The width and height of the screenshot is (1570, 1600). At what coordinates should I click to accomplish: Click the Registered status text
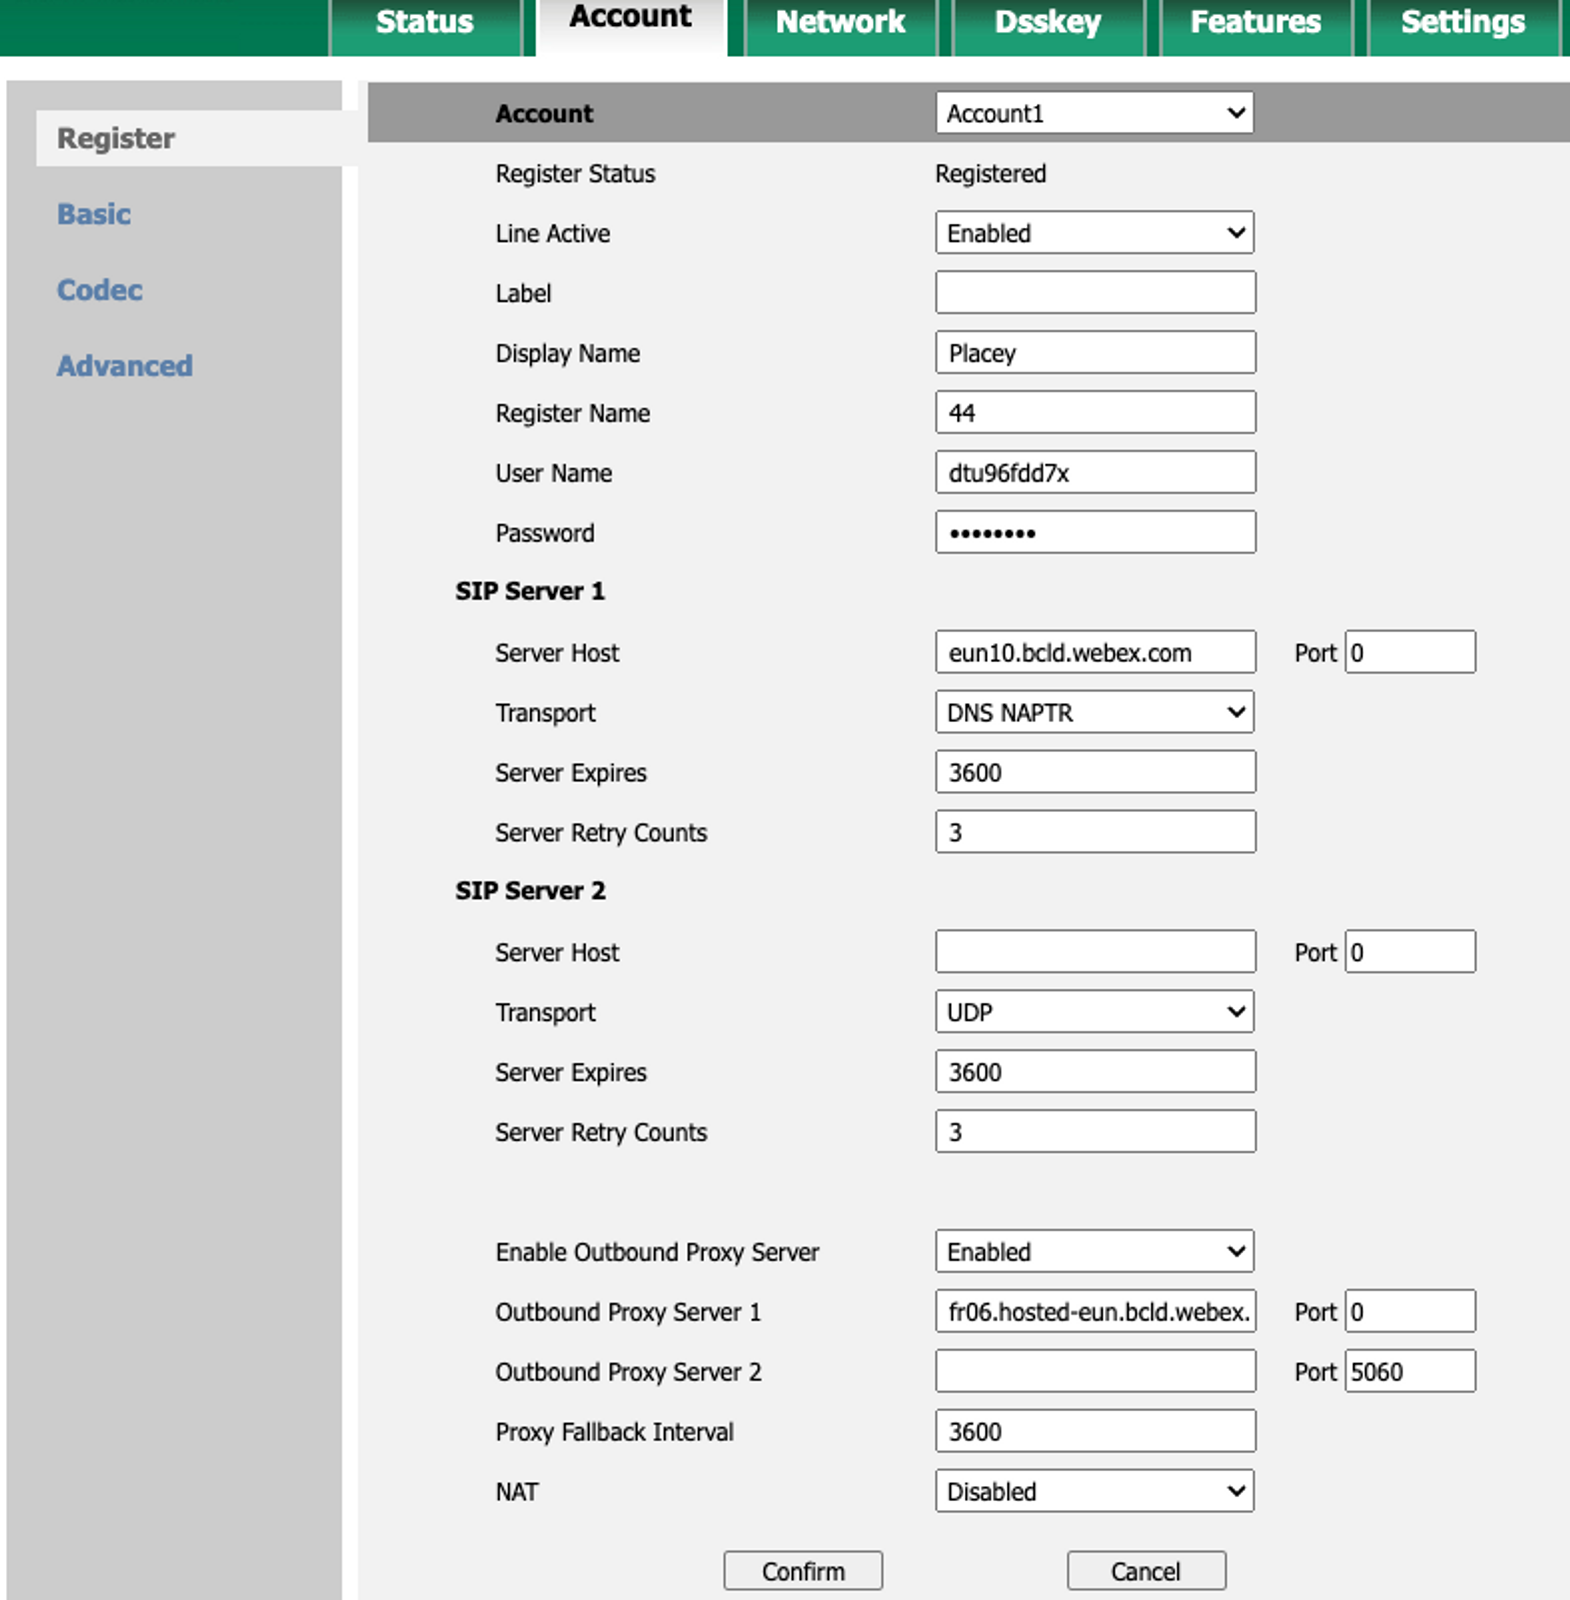click(x=990, y=174)
